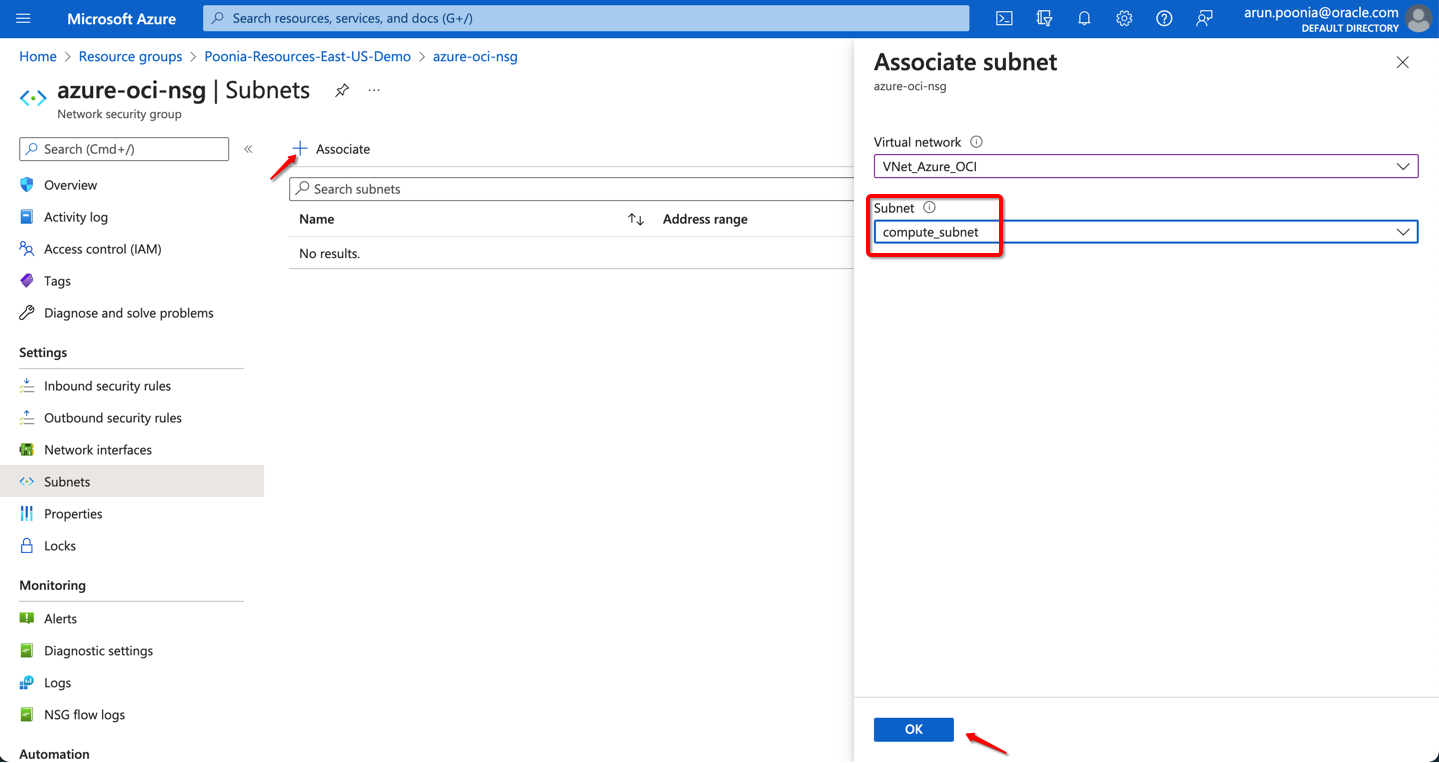The width and height of the screenshot is (1439, 763).
Task: Go to Activity log
Action: pyautogui.click(x=76, y=217)
